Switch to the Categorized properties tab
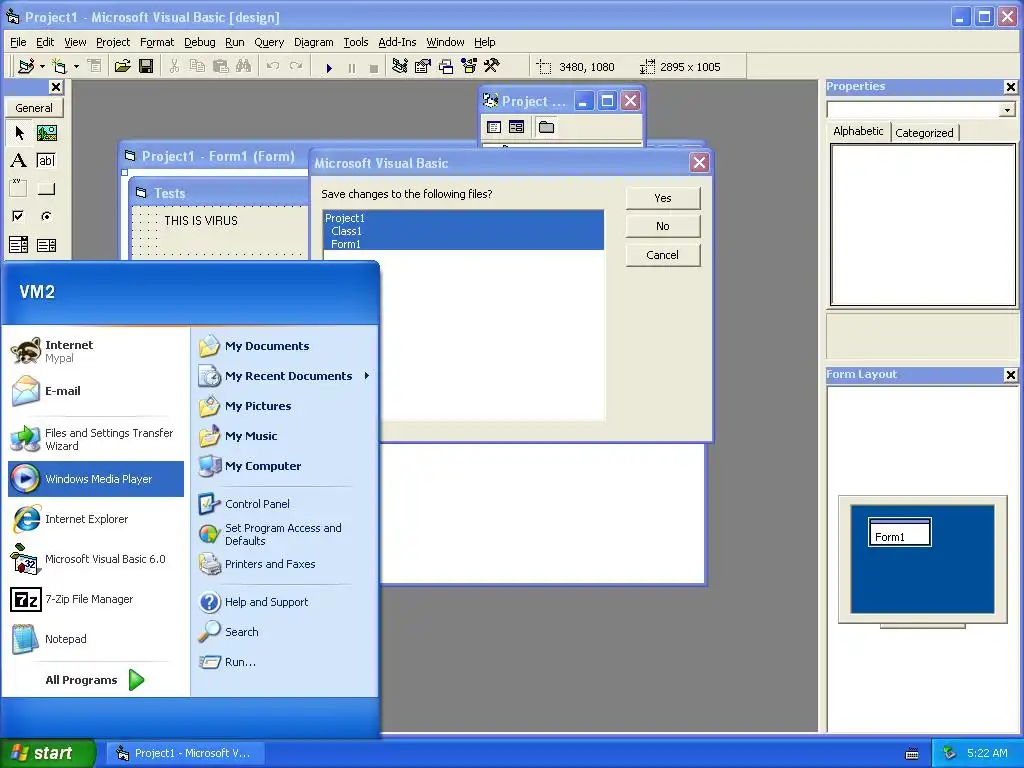The image size is (1024, 768). (x=924, y=133)
